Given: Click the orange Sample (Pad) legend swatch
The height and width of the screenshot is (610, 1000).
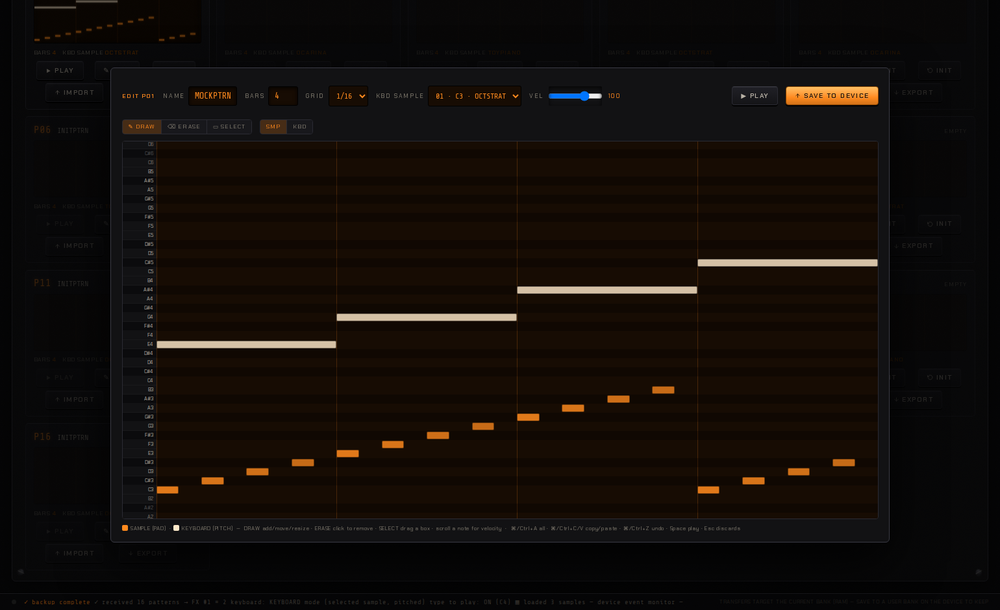Looking at the screenshot, I should point(125,528).
